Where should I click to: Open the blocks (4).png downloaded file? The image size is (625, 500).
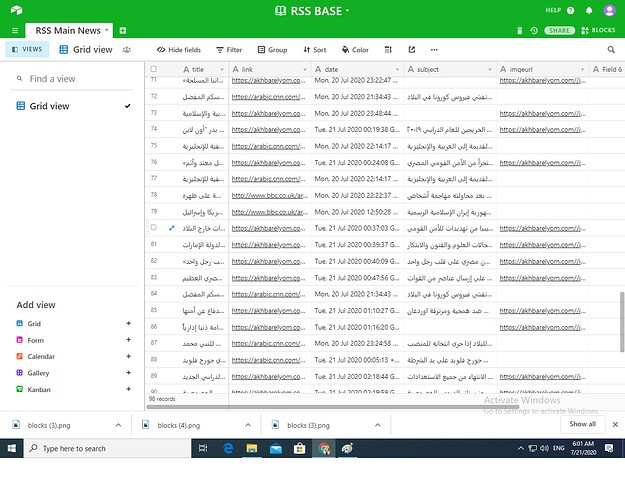pos(179,425)
